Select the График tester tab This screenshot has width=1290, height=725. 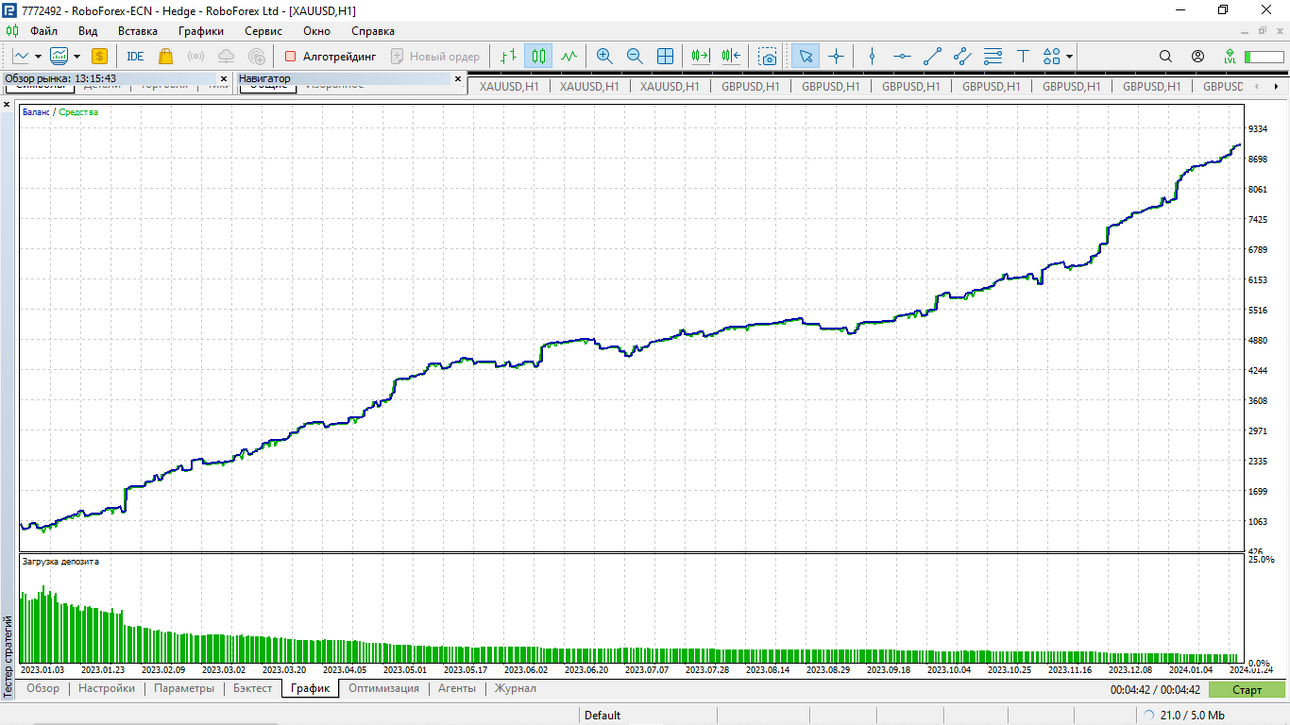point(310,688)
